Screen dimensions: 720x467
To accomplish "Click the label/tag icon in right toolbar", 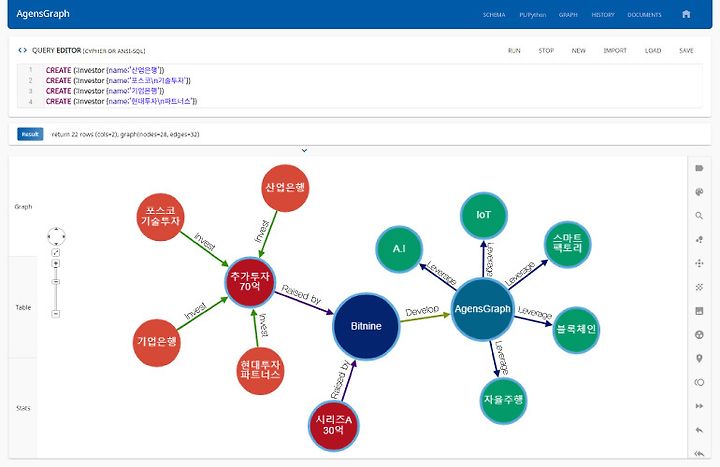I will click(699, 168).
